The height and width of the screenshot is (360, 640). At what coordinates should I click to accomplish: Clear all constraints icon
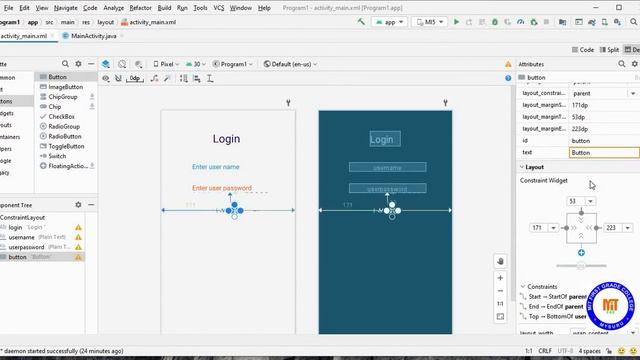(154, 78)
